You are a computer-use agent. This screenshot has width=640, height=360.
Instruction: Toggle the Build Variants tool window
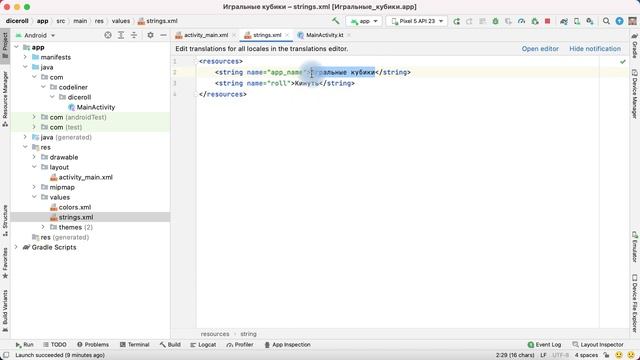coord(5,311)
